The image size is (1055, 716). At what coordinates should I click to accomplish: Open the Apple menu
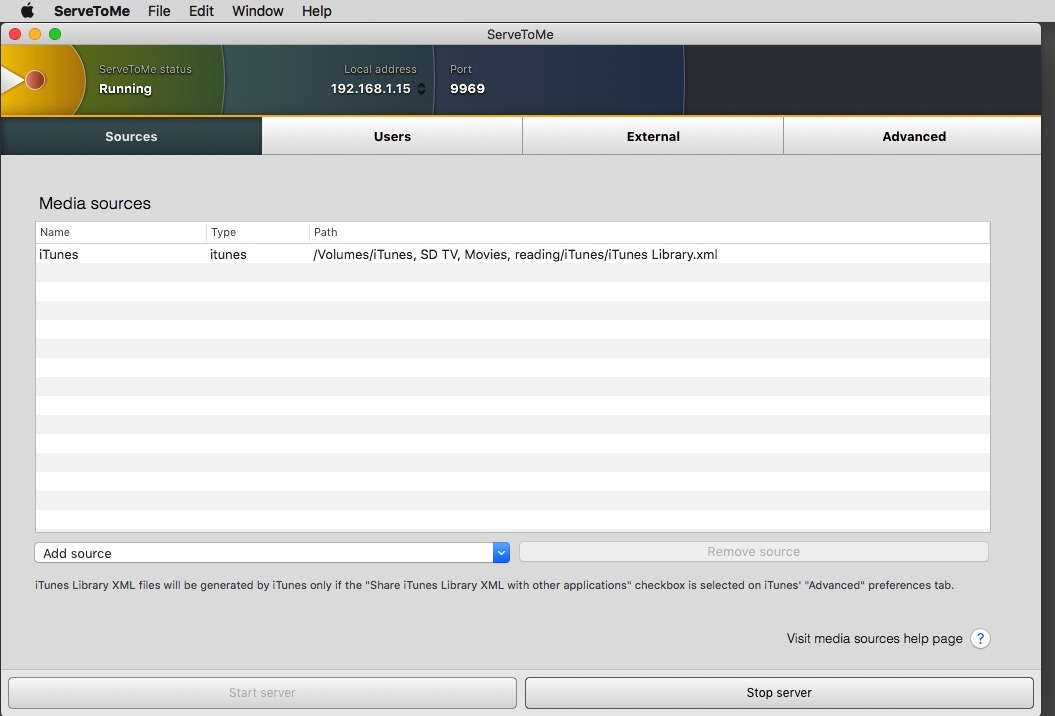tap(27, 11)
